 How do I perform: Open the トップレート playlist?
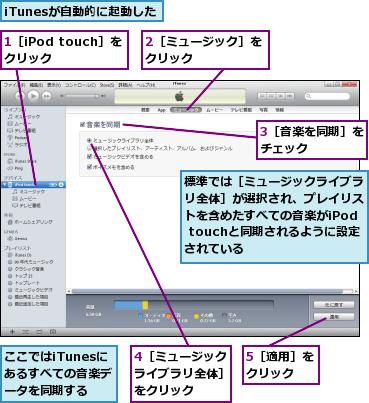pos(24,283)
